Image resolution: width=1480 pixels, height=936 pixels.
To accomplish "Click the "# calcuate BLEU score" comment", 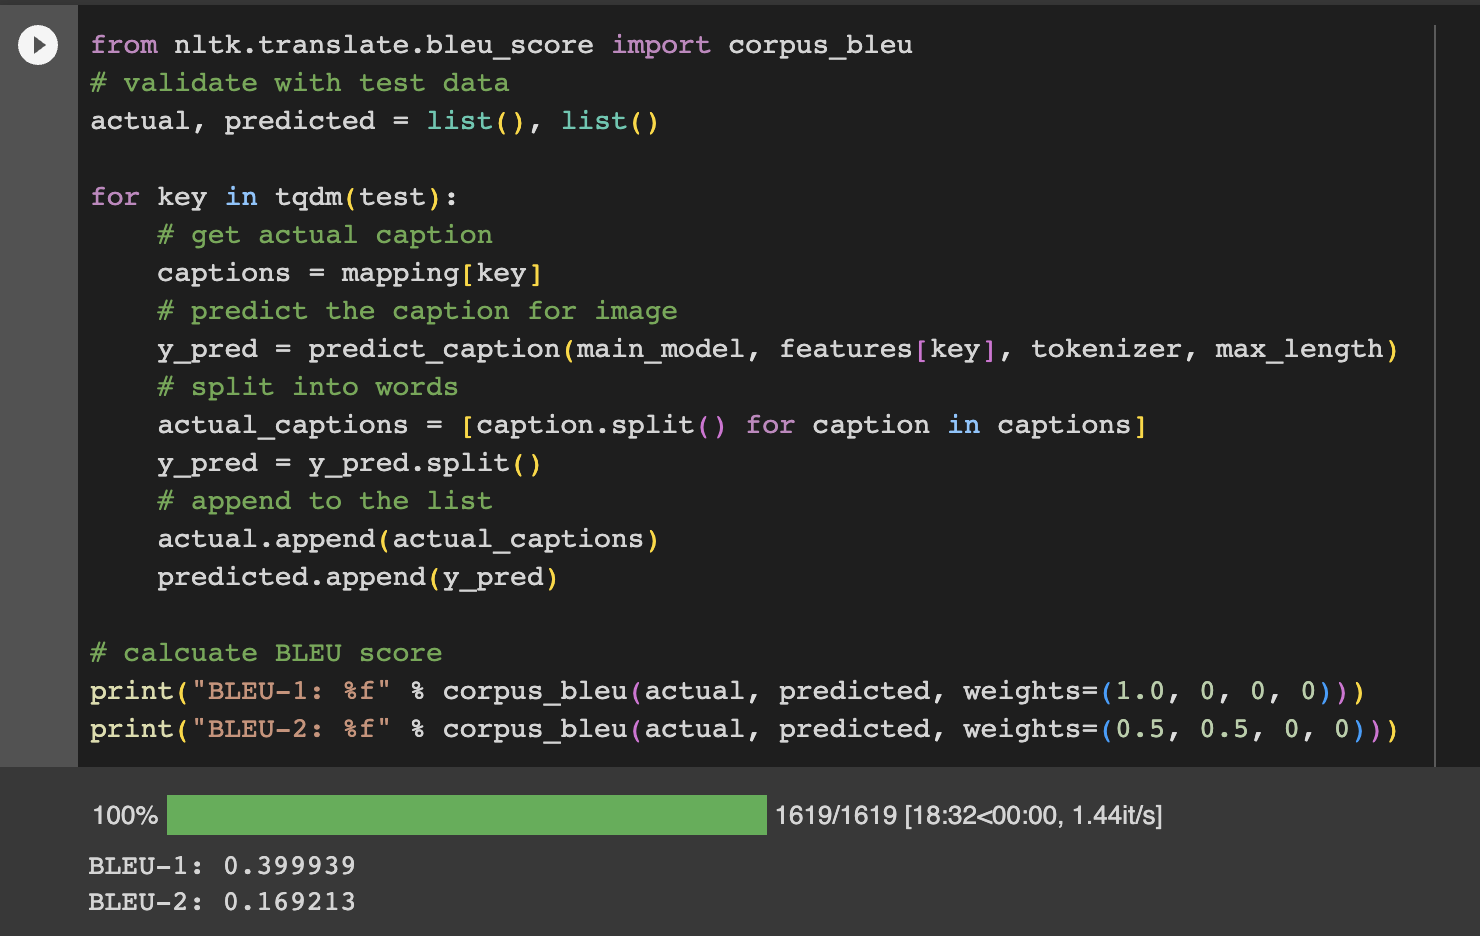I will click(x=266, y=653).
